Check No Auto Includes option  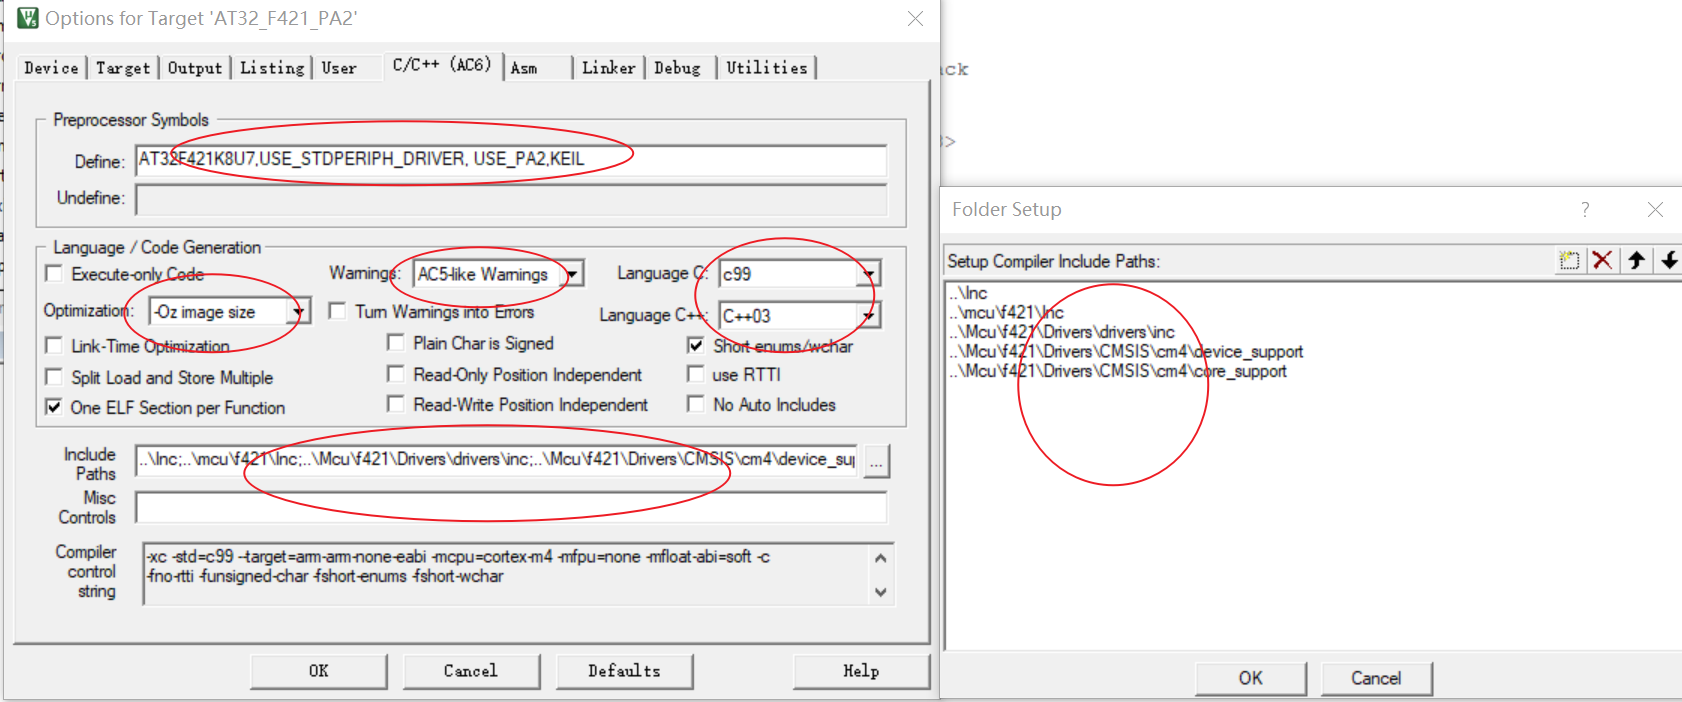click(696, 404)
